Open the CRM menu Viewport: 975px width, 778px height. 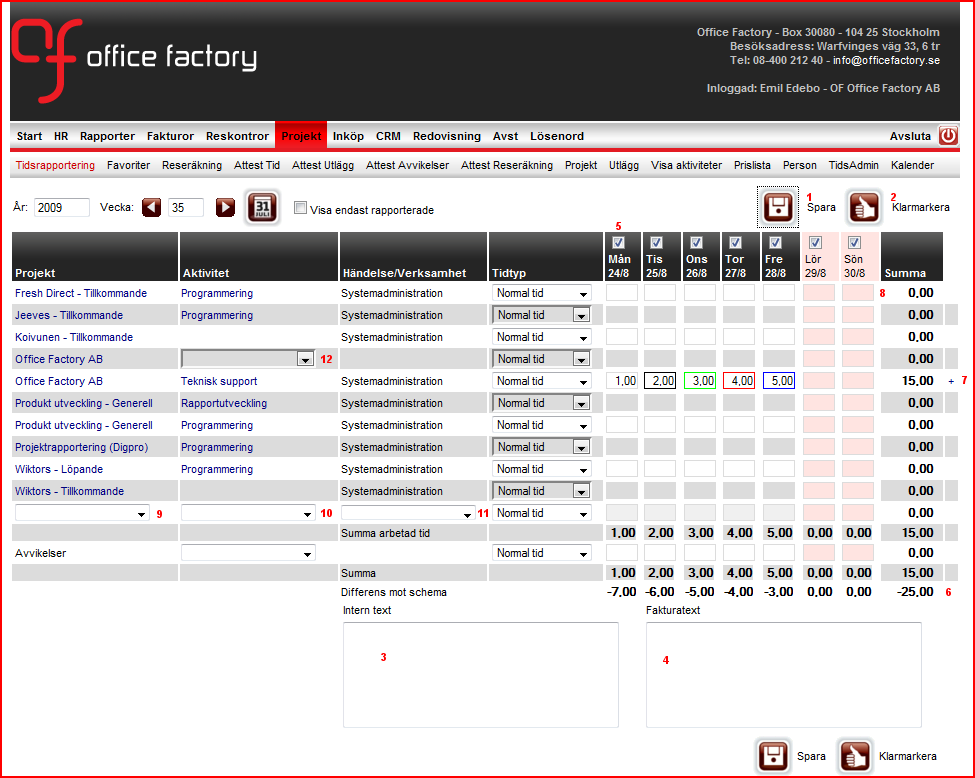pyautogui.click(x=388, y=136)
